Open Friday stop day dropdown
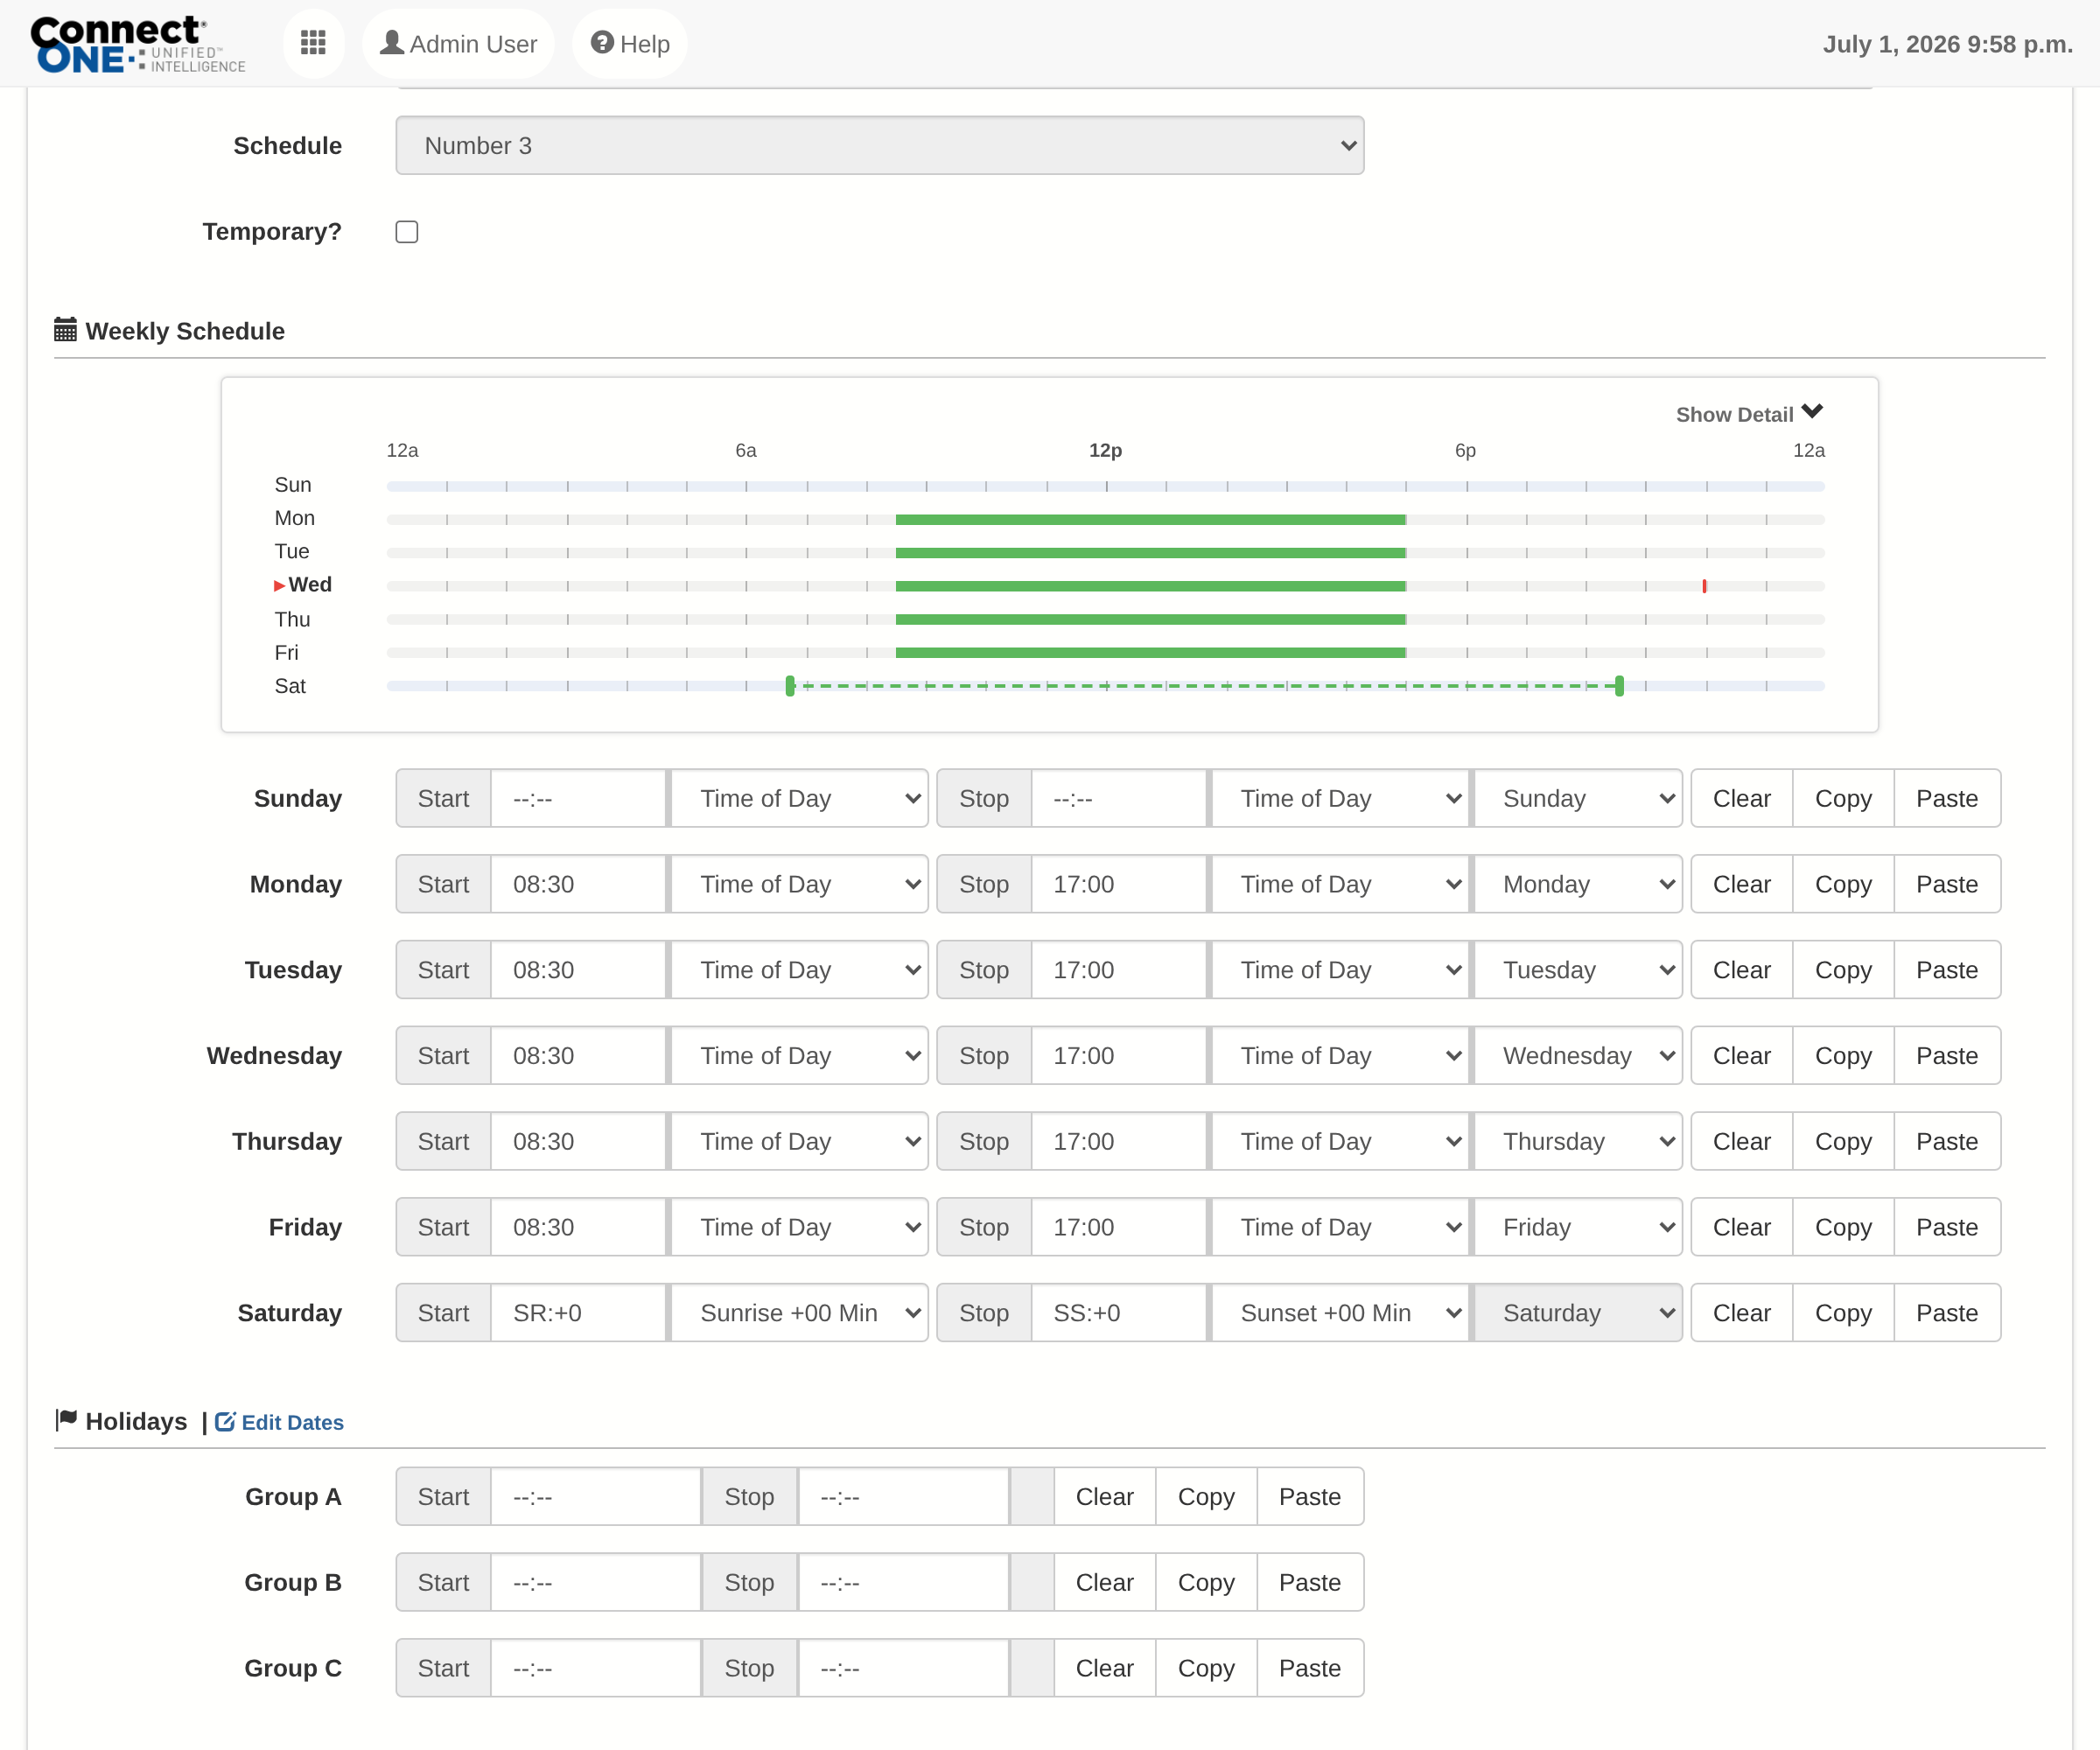 tap(1579, 1227)
